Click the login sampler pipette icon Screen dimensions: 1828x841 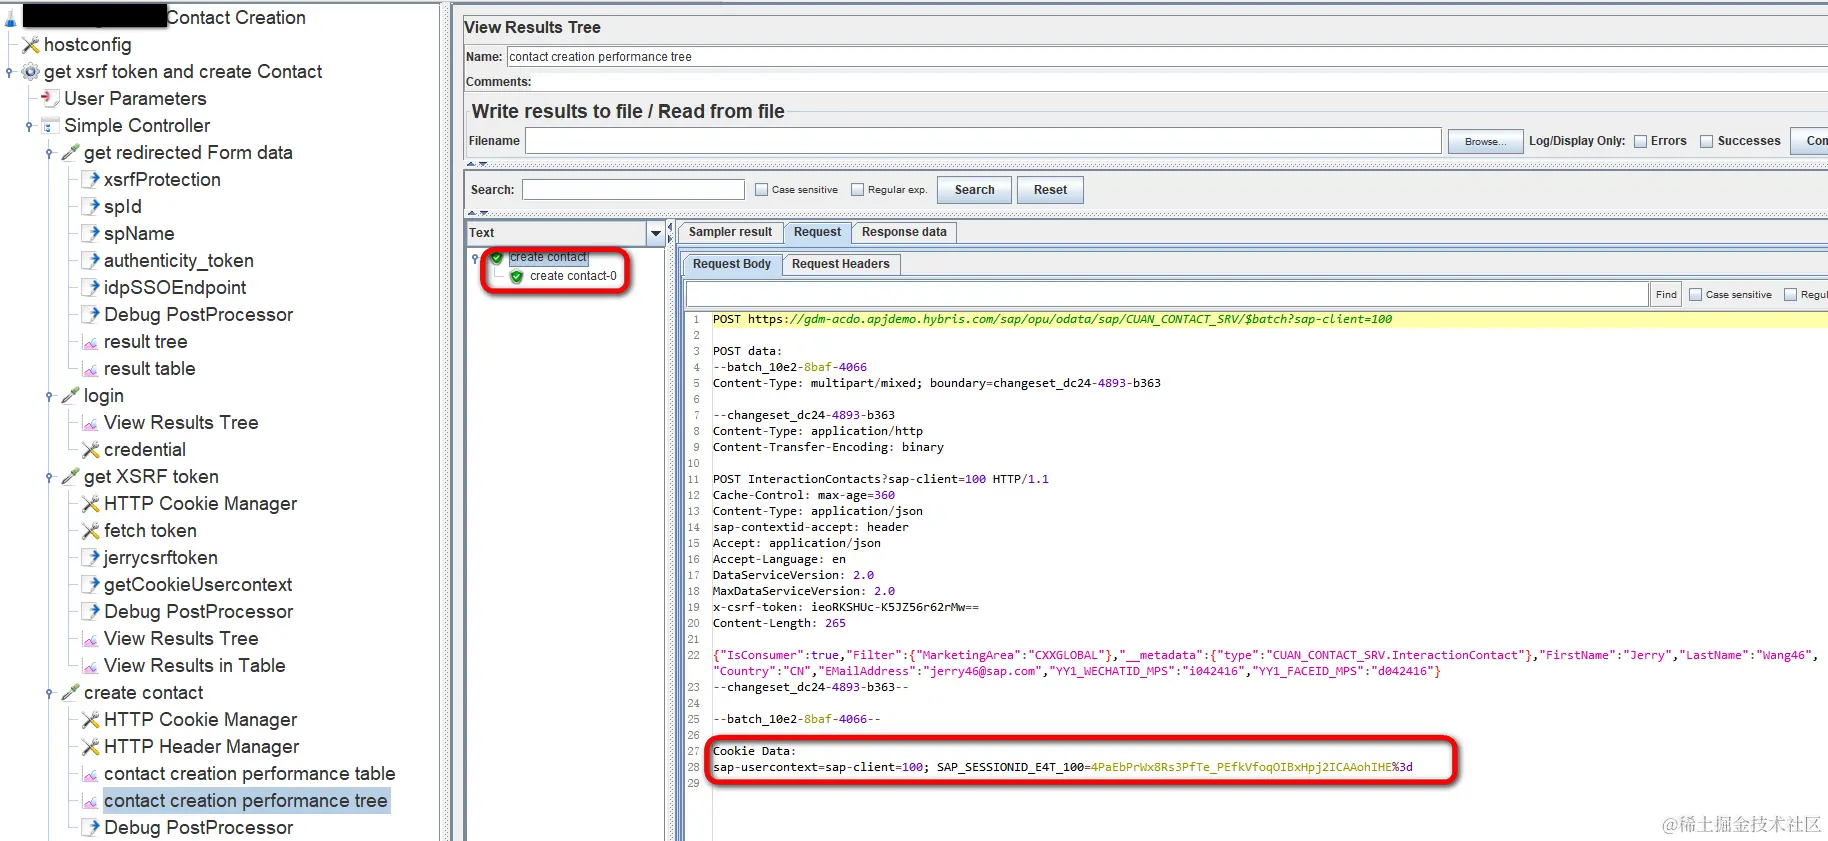coord(70,396)
